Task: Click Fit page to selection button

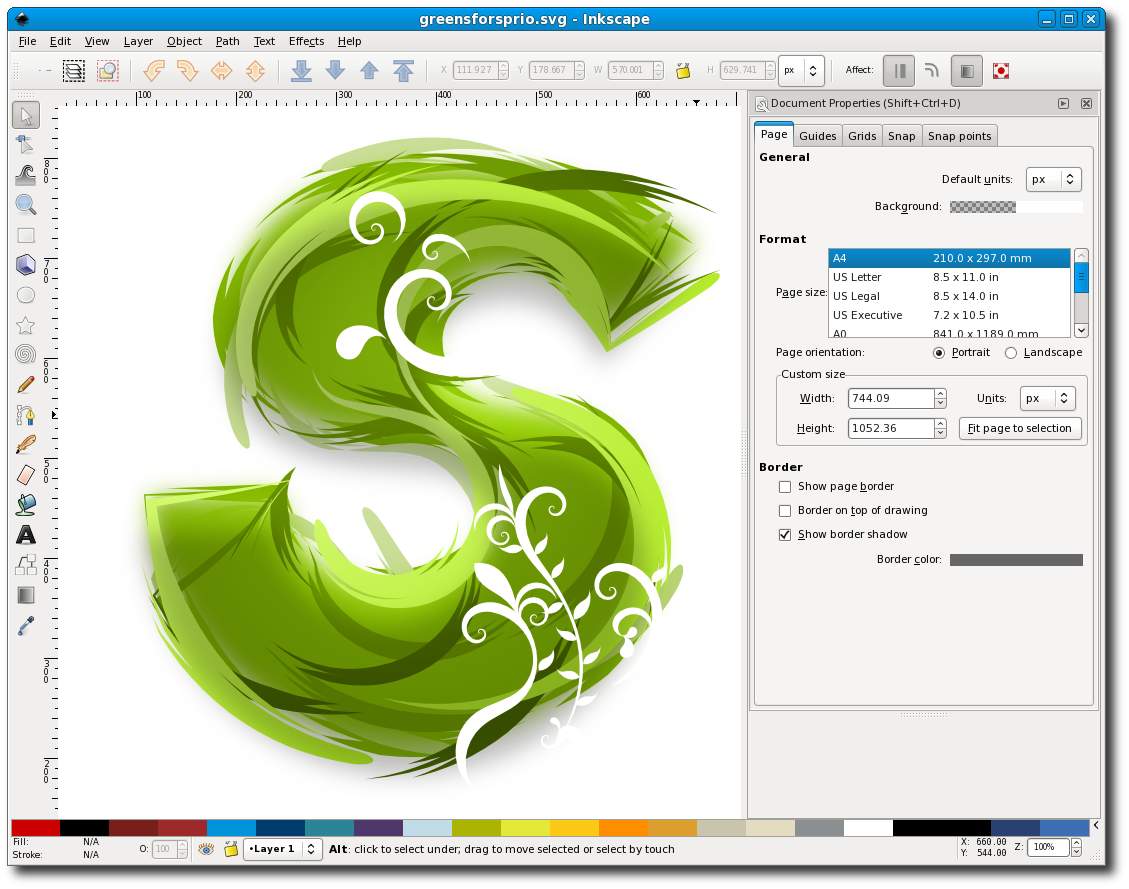Action: coord(1020,428)
